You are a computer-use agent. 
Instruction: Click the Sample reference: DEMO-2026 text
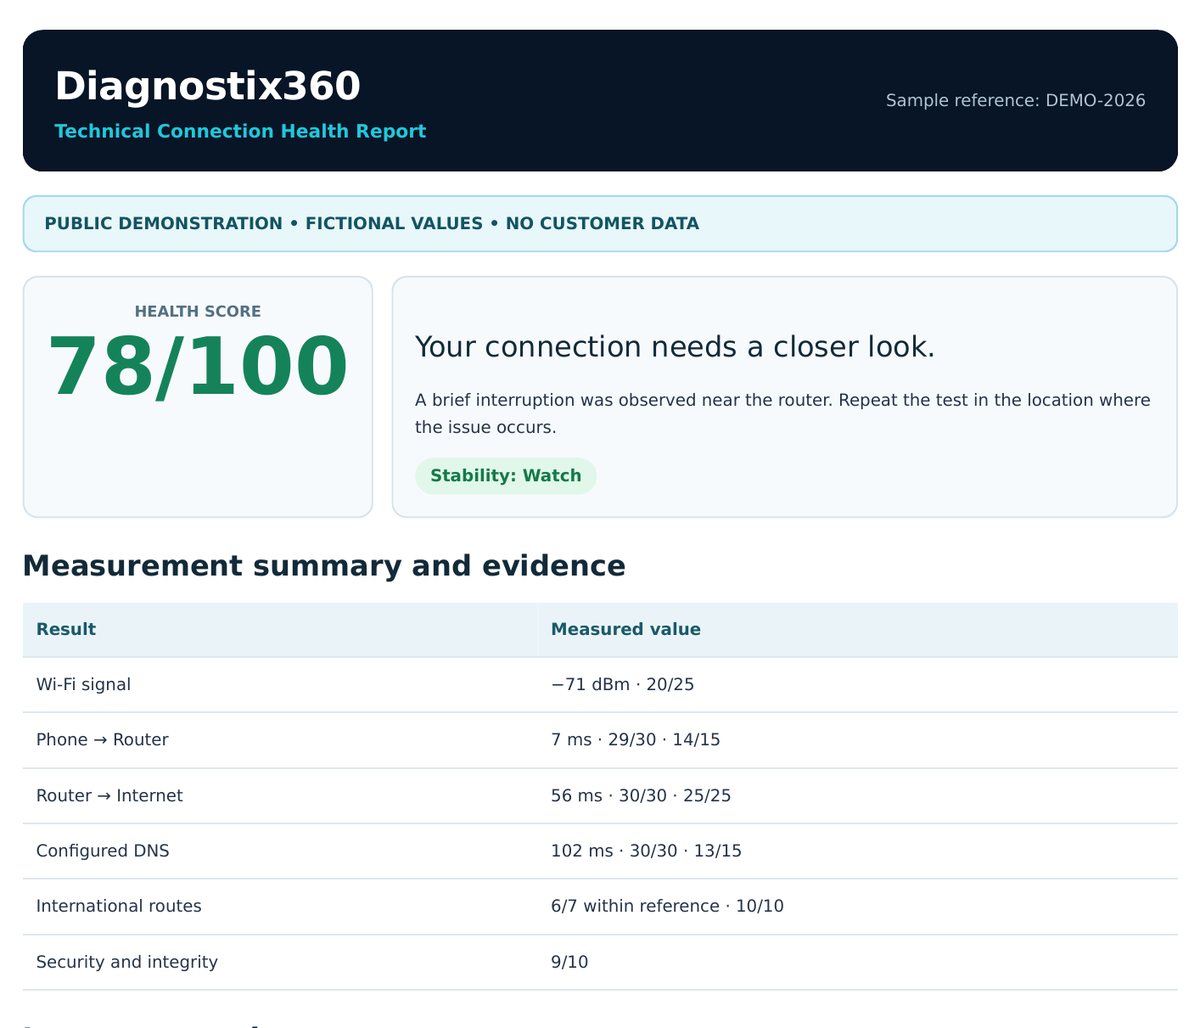[1015, 100]
